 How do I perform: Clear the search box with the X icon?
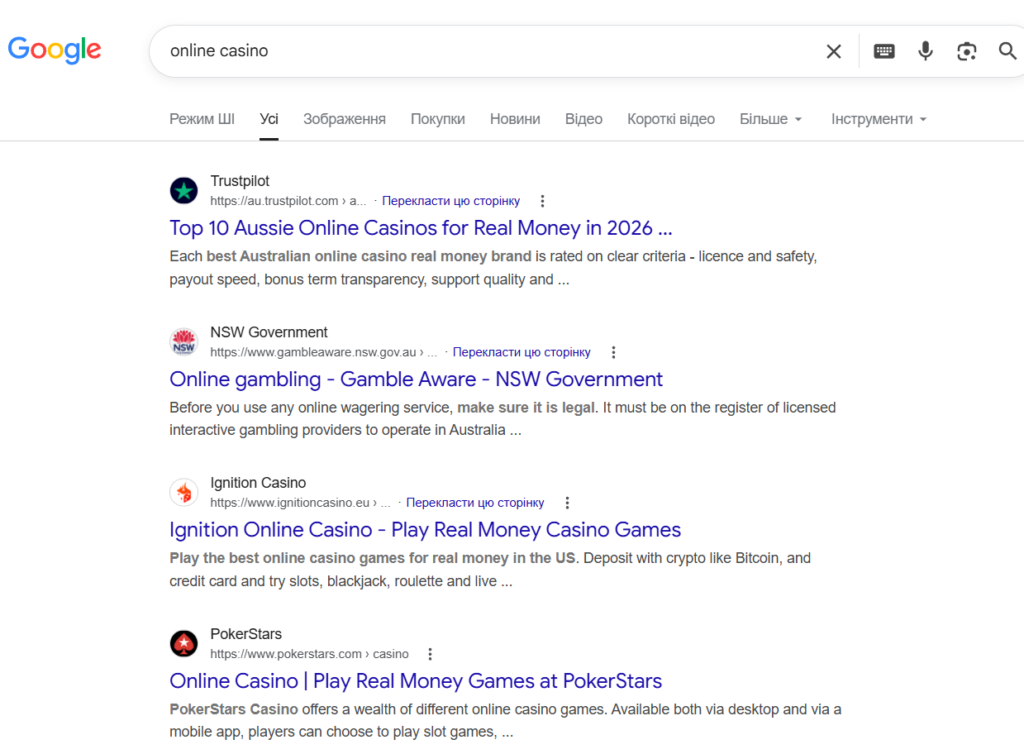[833, 51]
